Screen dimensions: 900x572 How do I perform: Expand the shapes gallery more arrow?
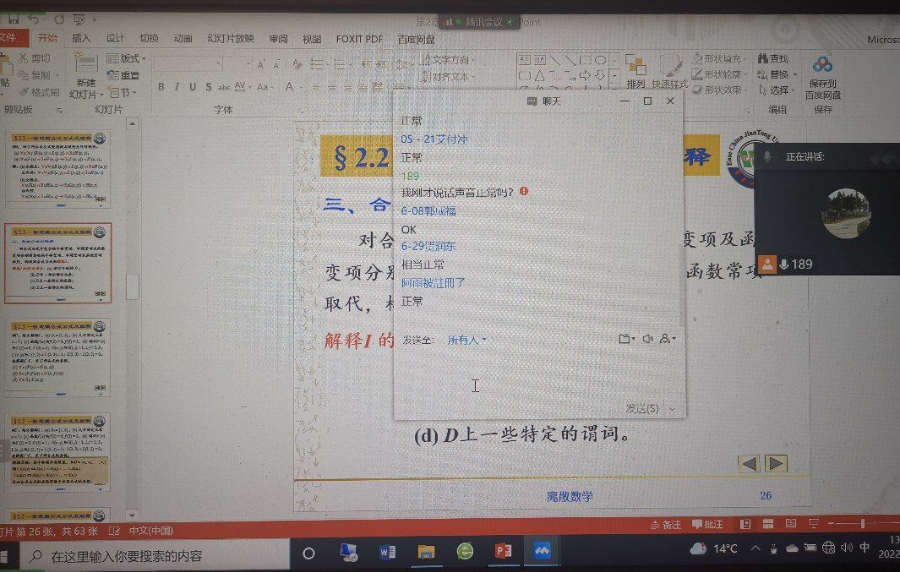tap(614, 90)
